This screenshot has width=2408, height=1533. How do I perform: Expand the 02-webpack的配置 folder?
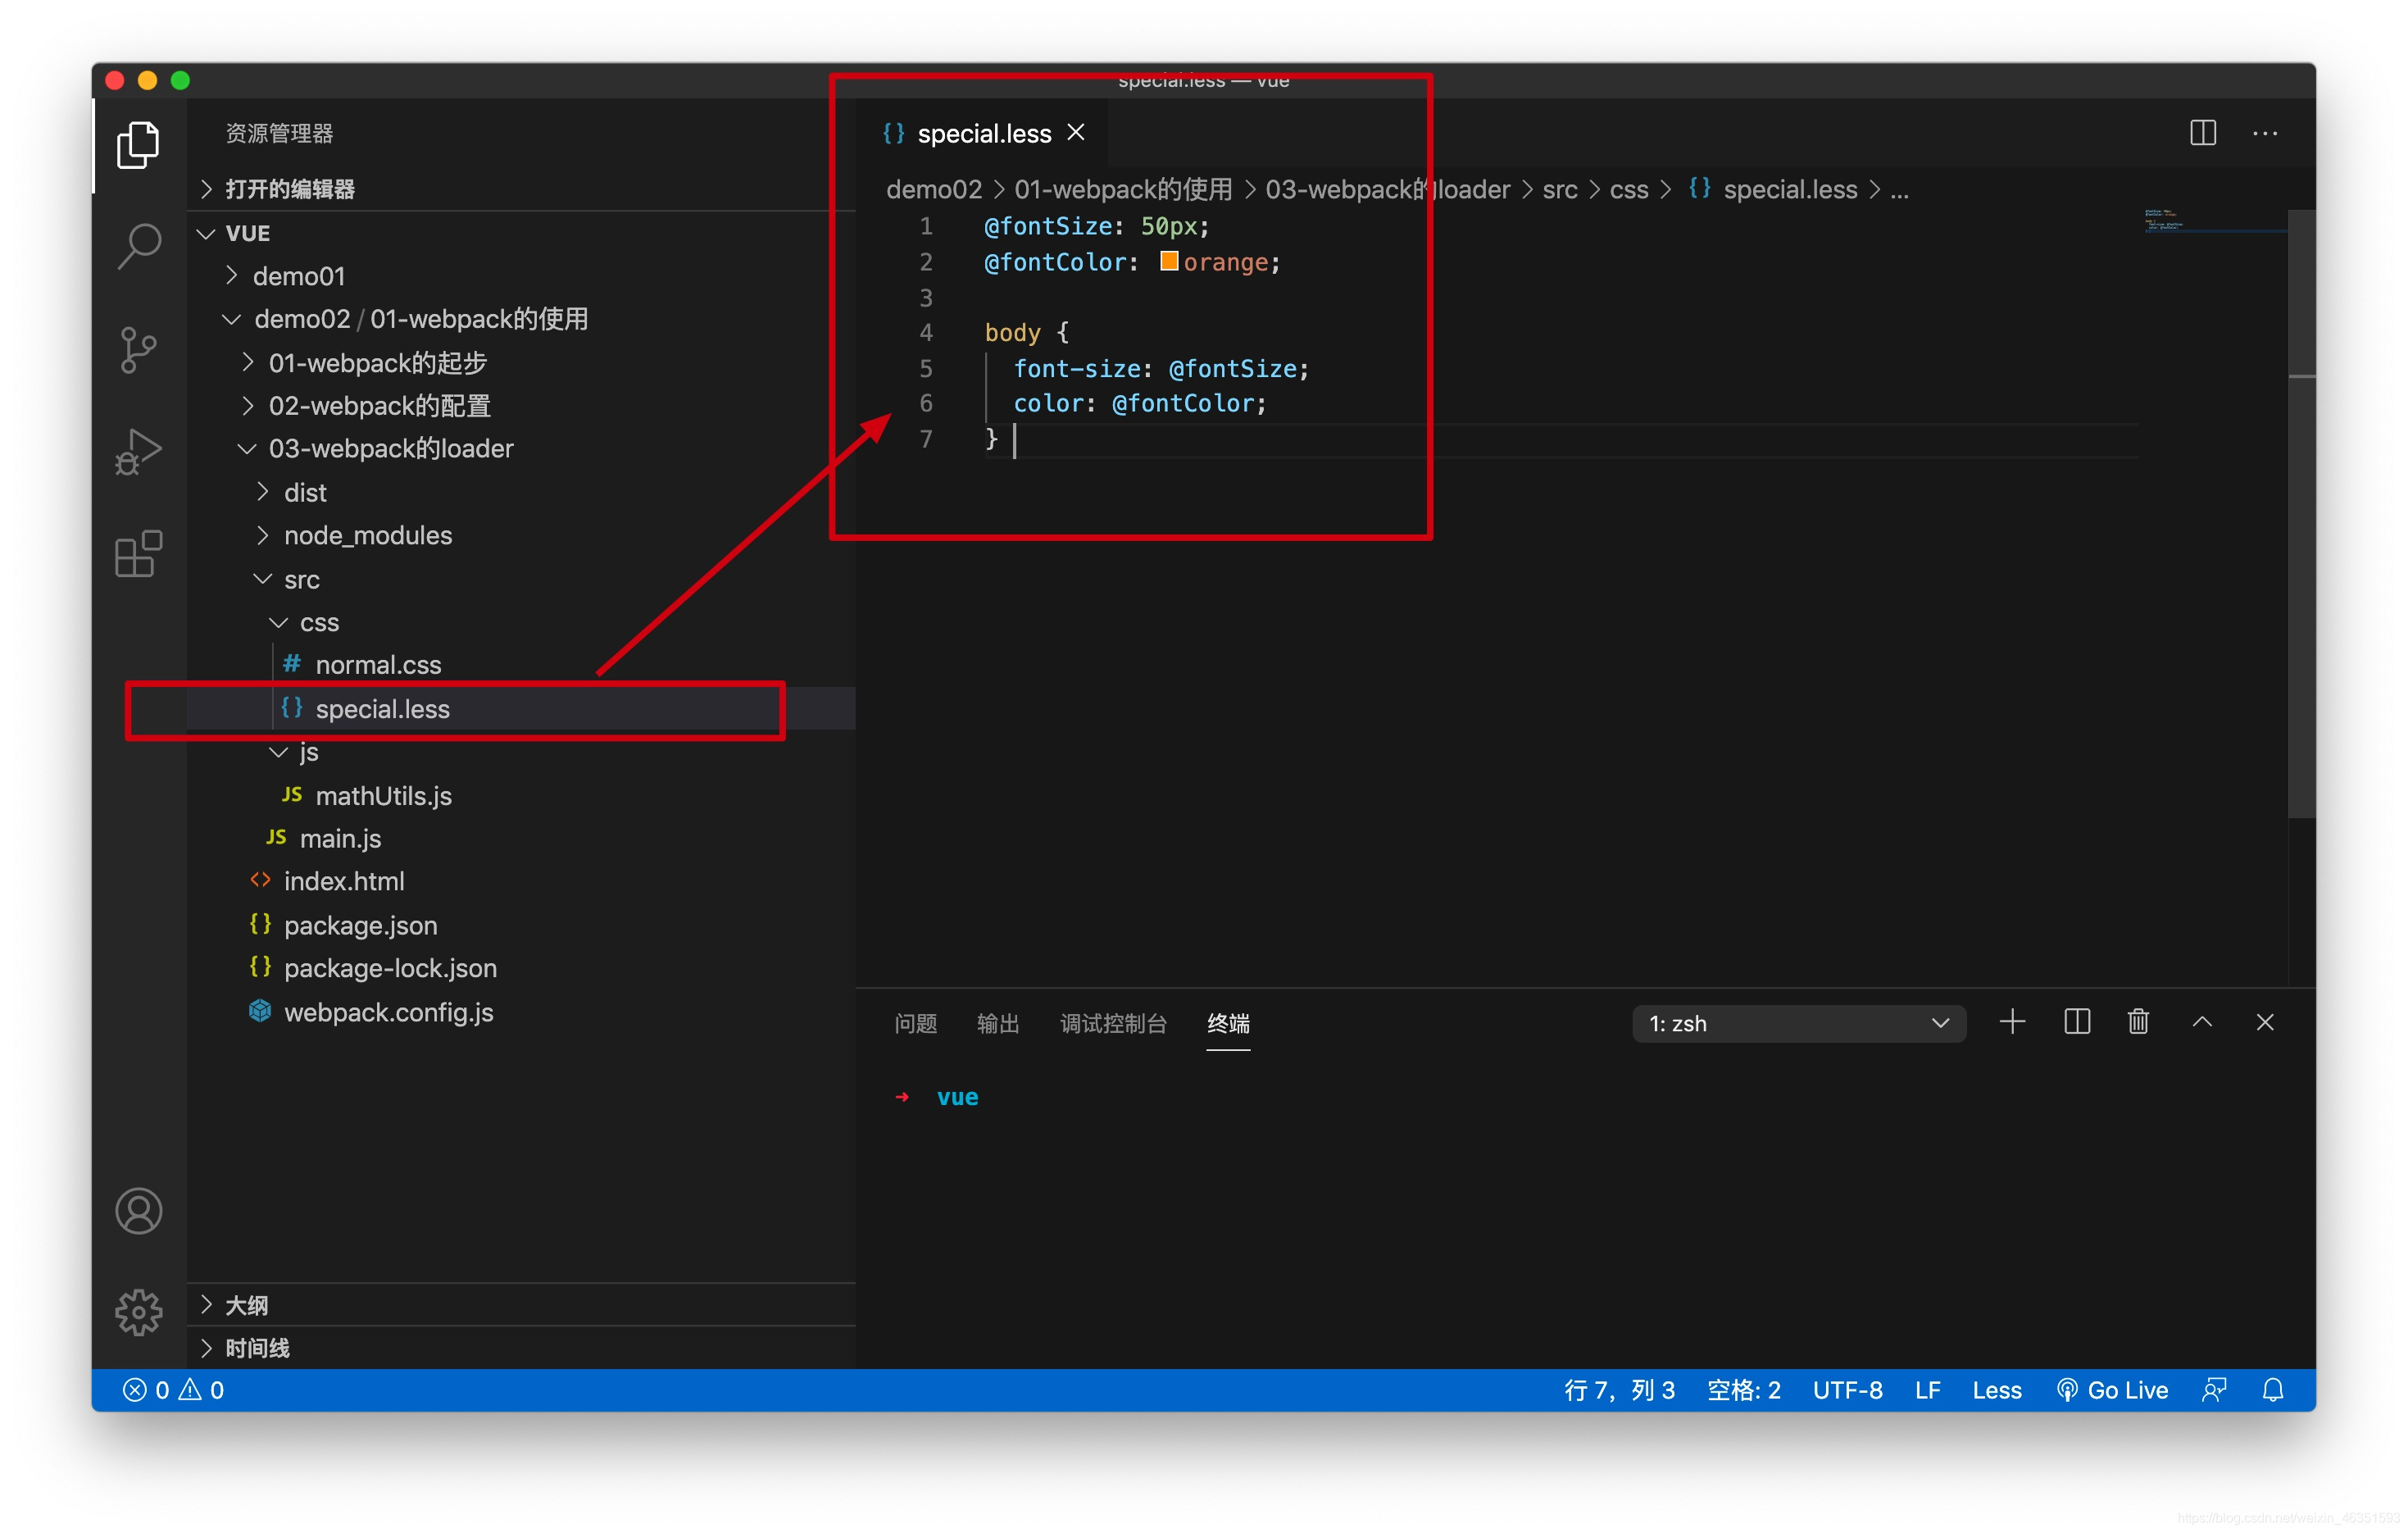coord(520,406)
